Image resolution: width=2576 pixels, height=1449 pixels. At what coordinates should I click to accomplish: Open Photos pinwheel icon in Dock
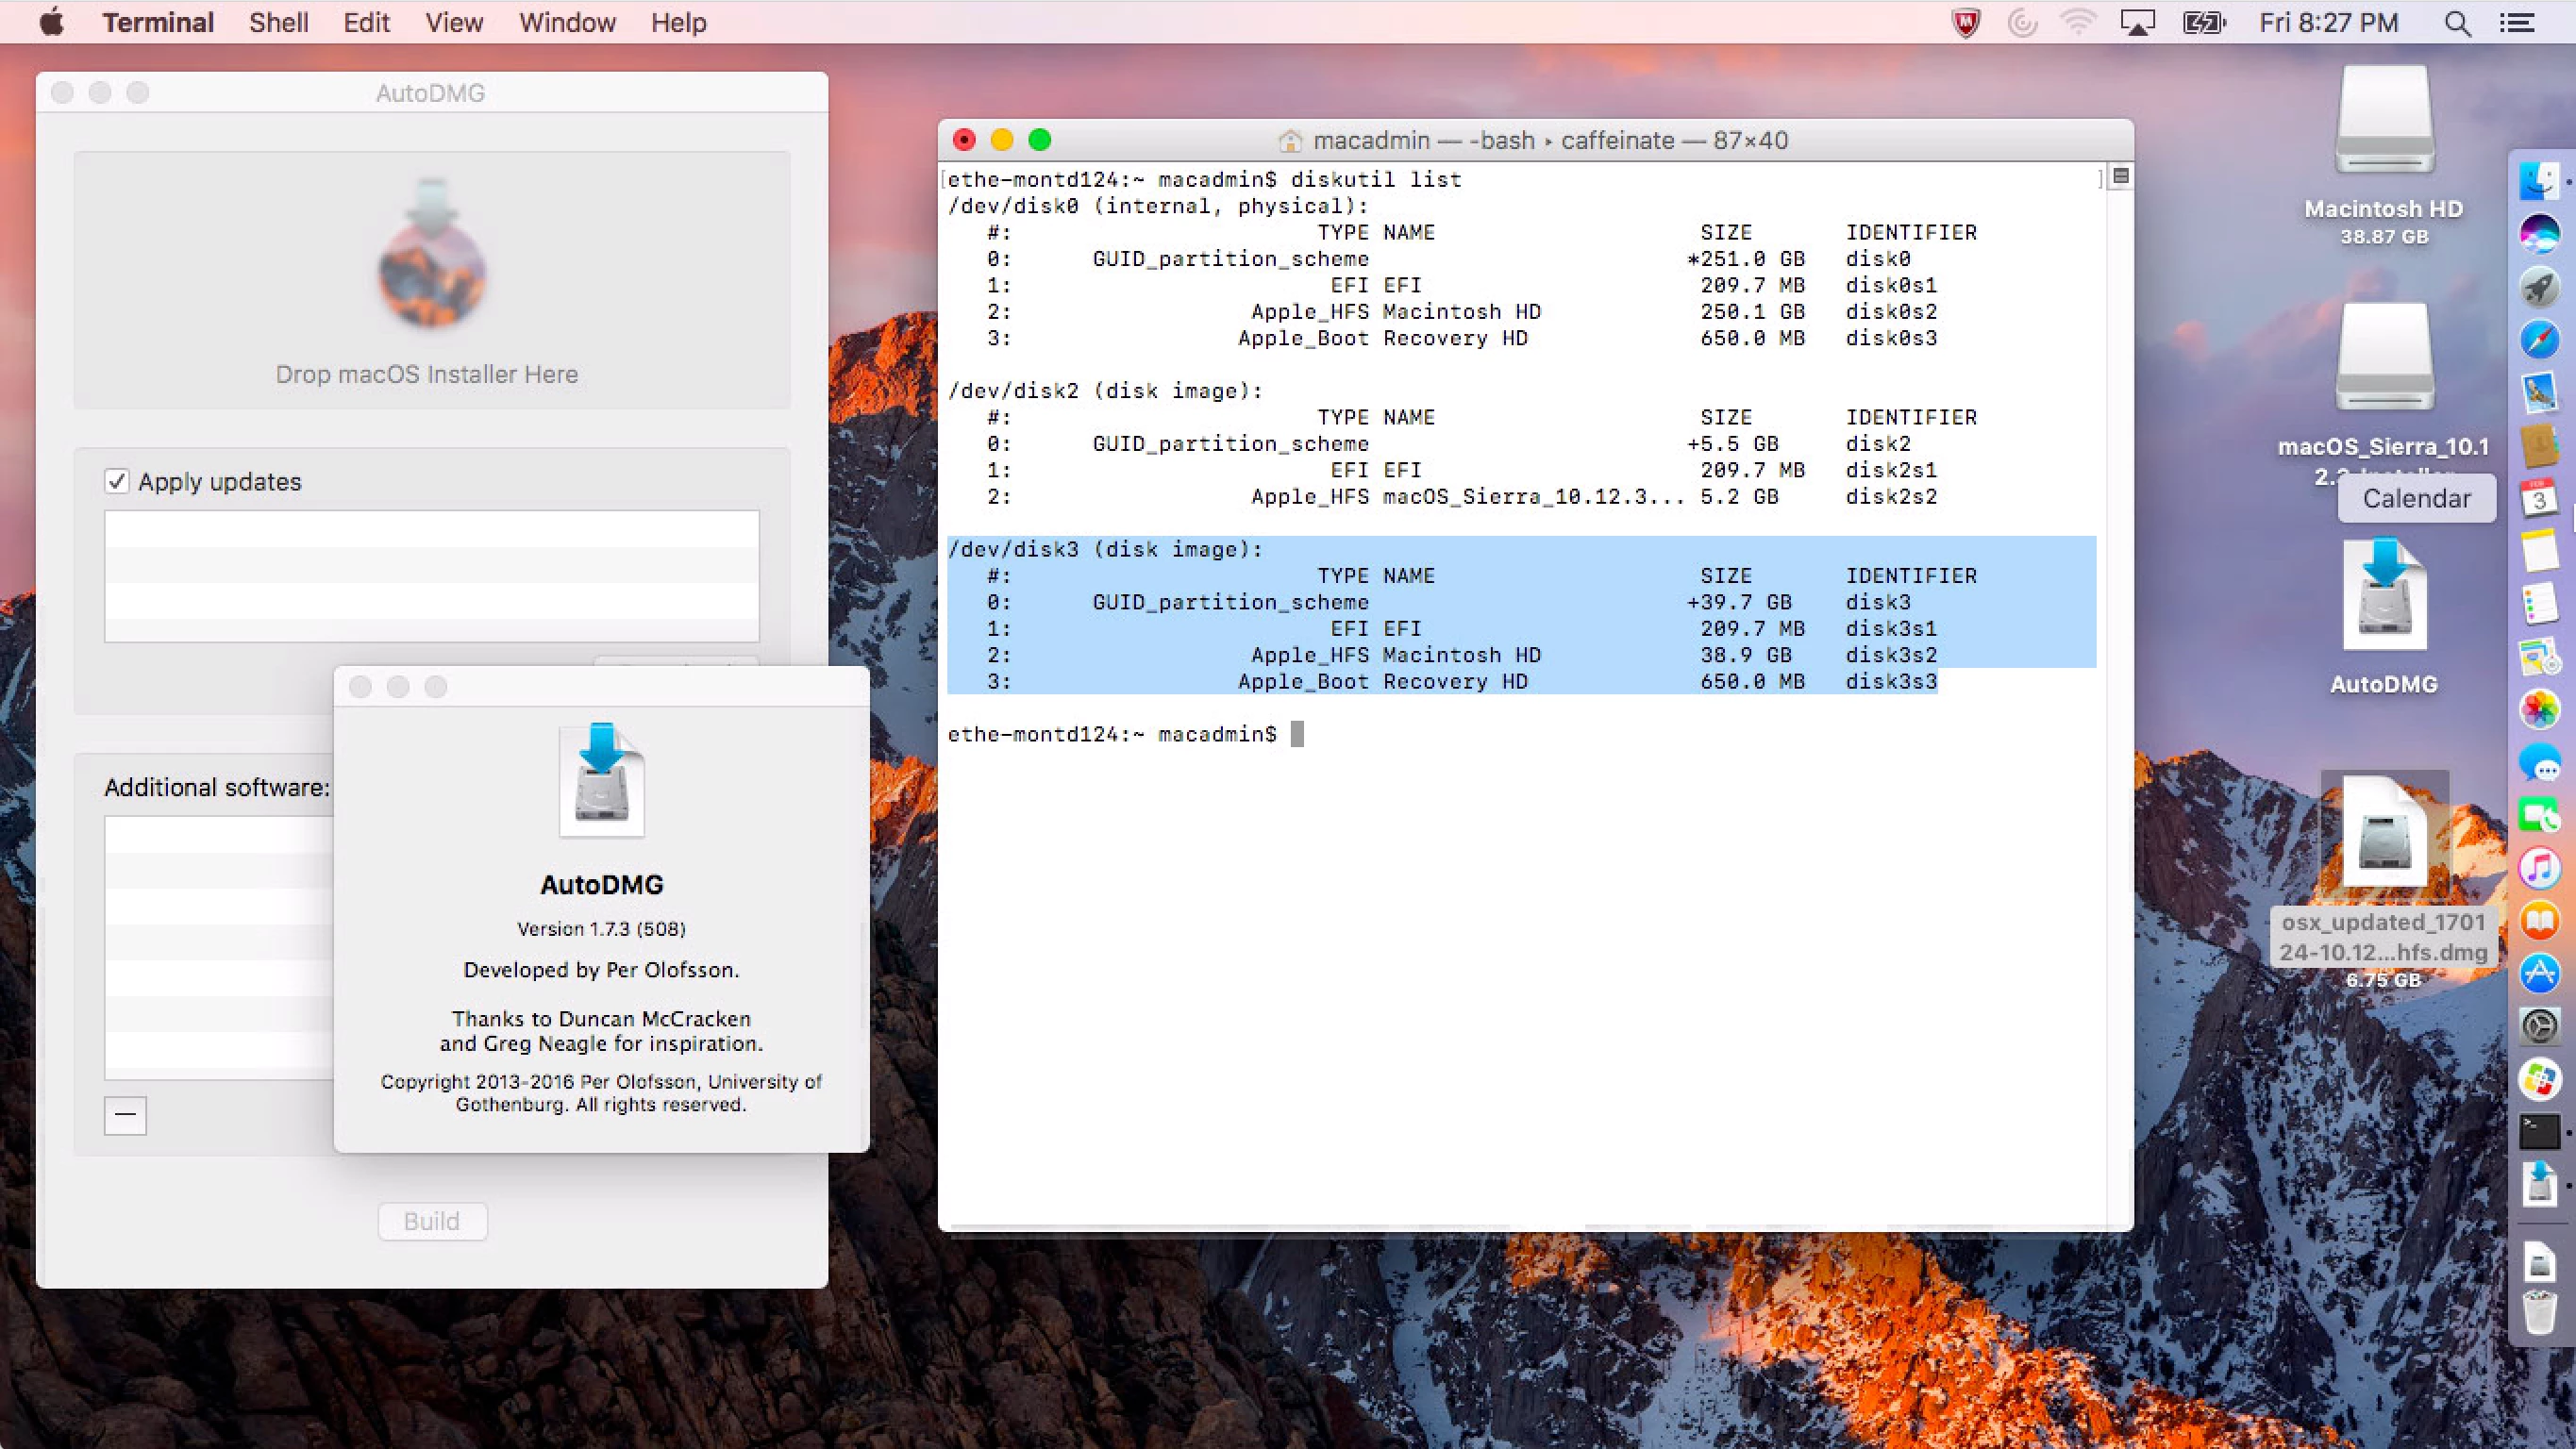tap(2539, 709)
